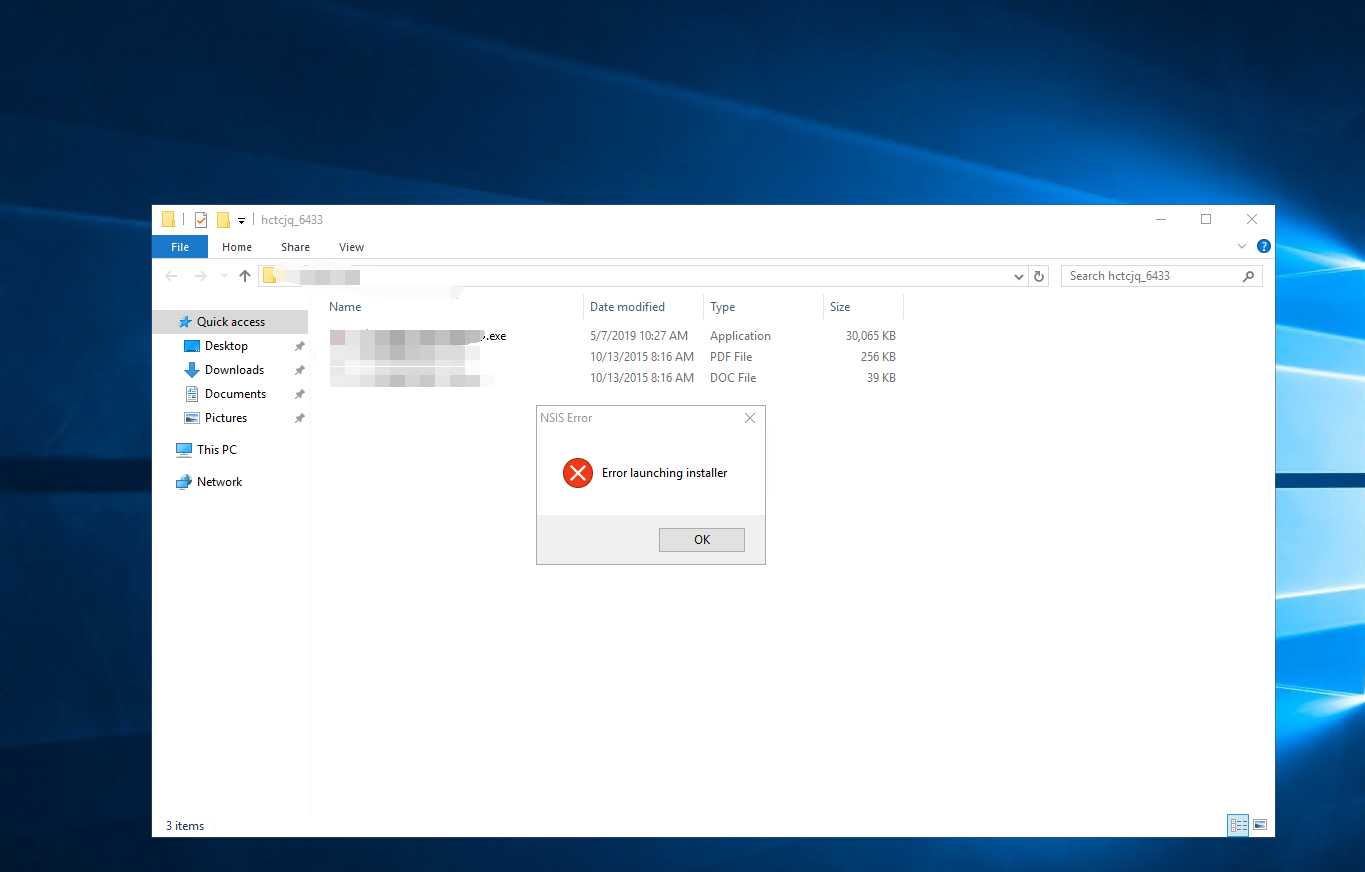Click the search magnifier icon
The width and height of the screenshot is (1365, 872).
(x=1248, y=276)
